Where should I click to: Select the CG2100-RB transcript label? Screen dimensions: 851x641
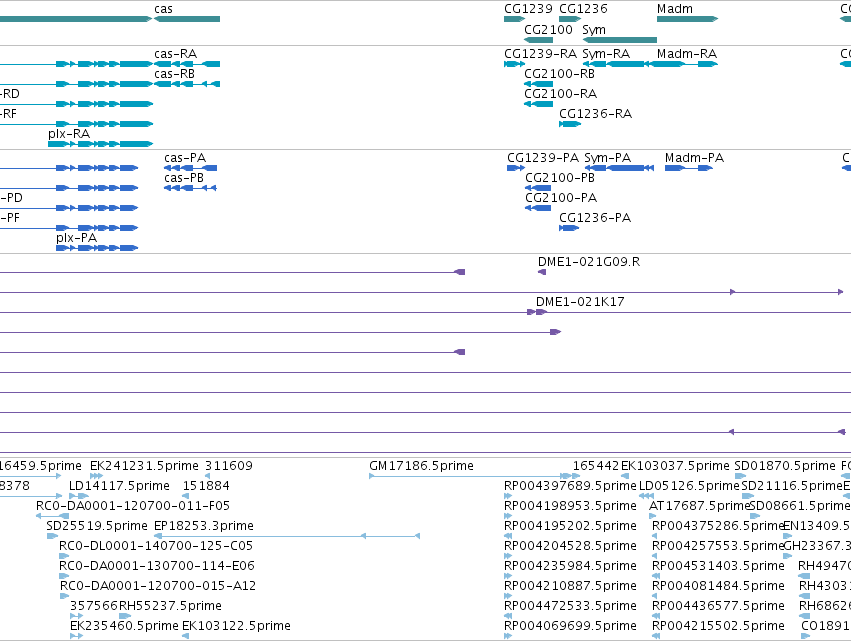click(x=559, y=73)
